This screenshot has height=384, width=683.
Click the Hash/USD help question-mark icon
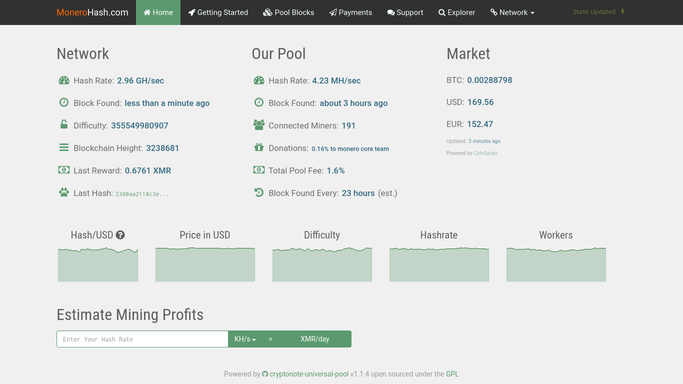[x=120, y=235]
